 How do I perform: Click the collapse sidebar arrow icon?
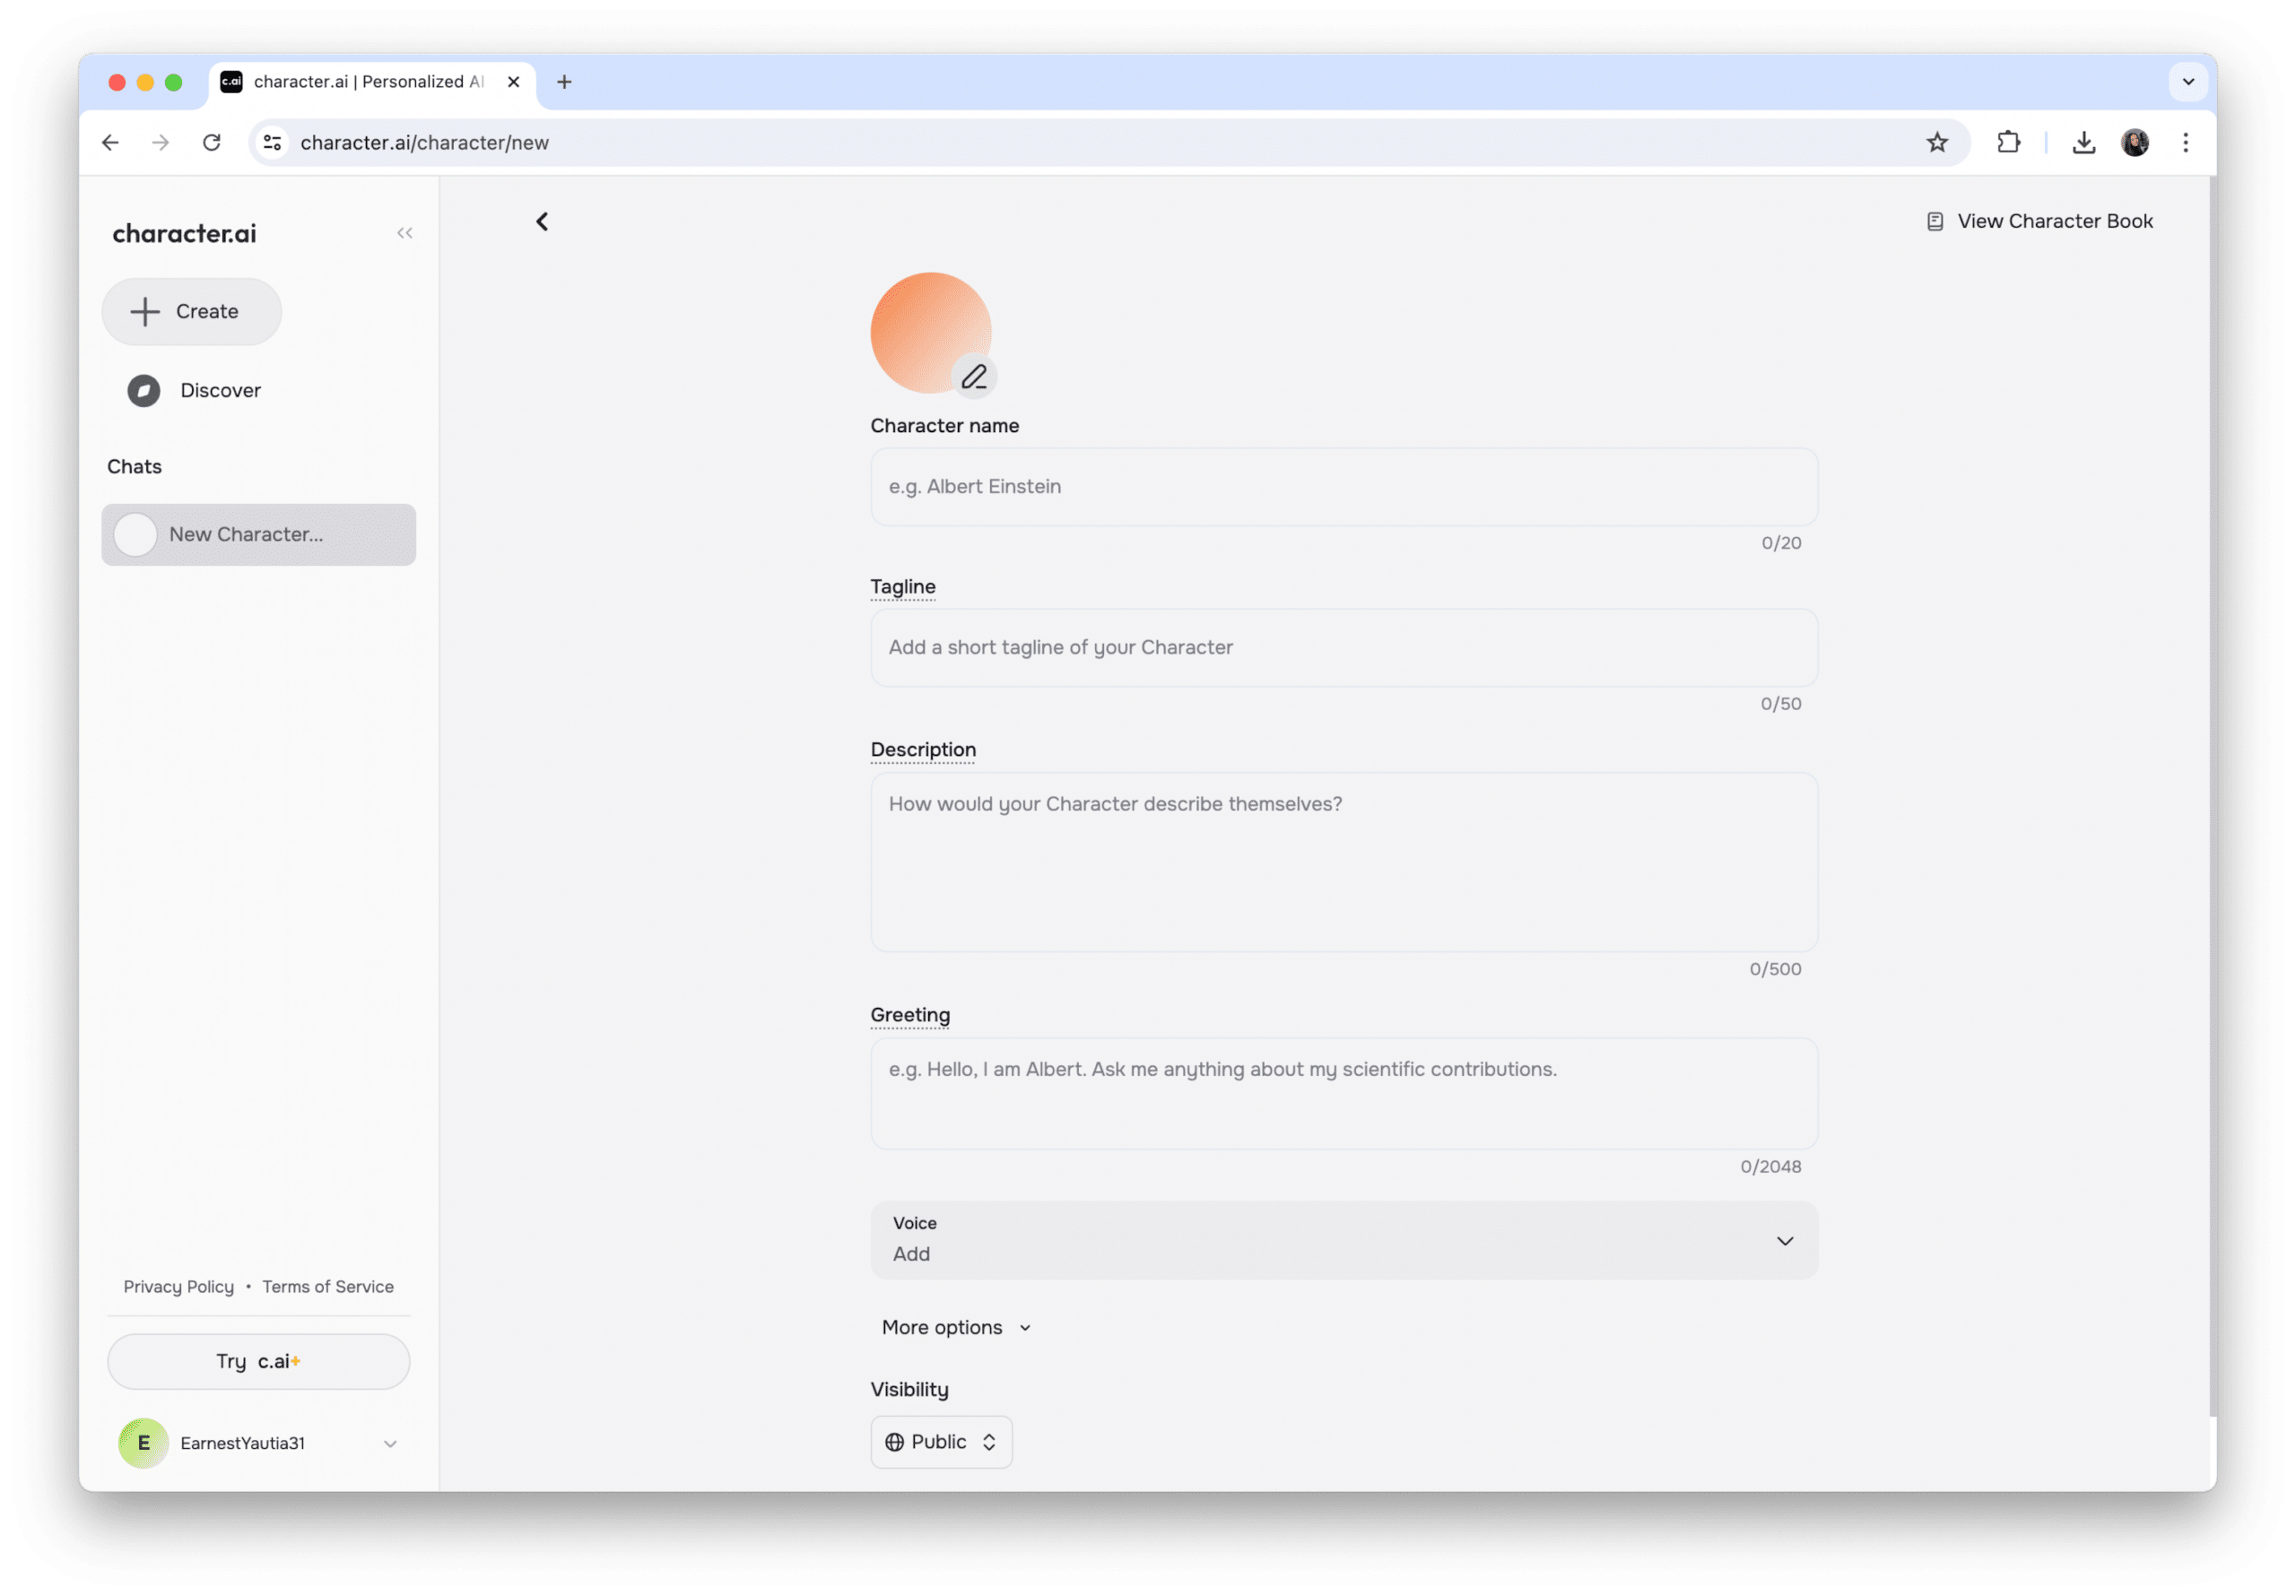click(403, 230)
